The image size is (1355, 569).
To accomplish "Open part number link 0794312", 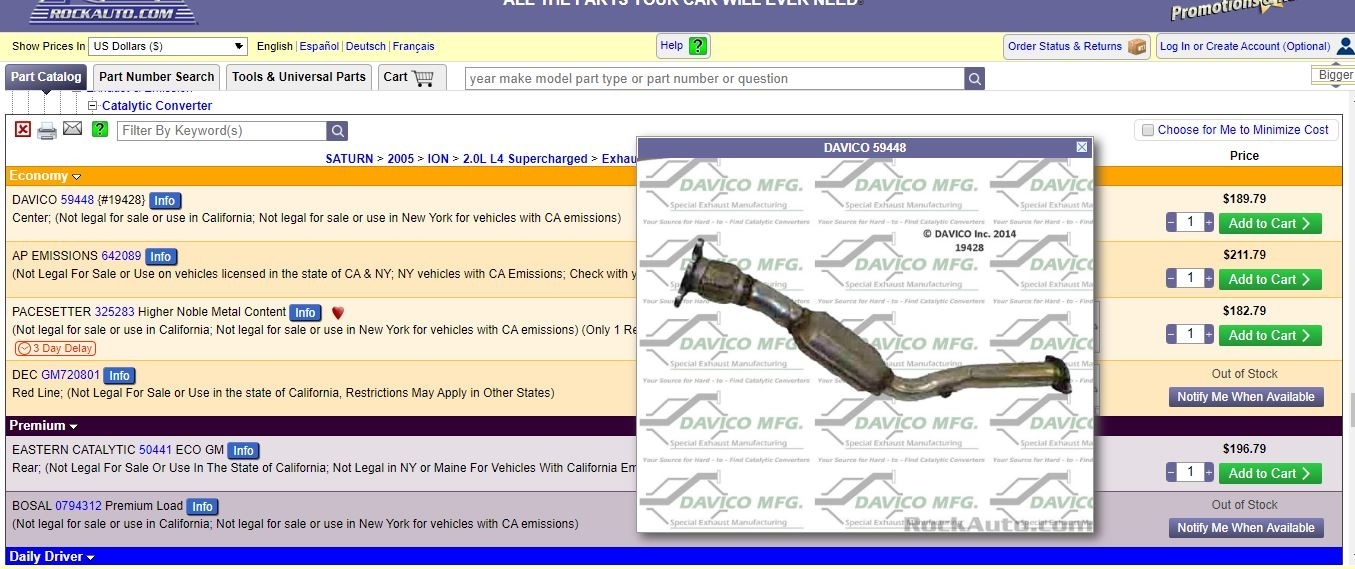I will pyautogui.click(x=78, y=506).
